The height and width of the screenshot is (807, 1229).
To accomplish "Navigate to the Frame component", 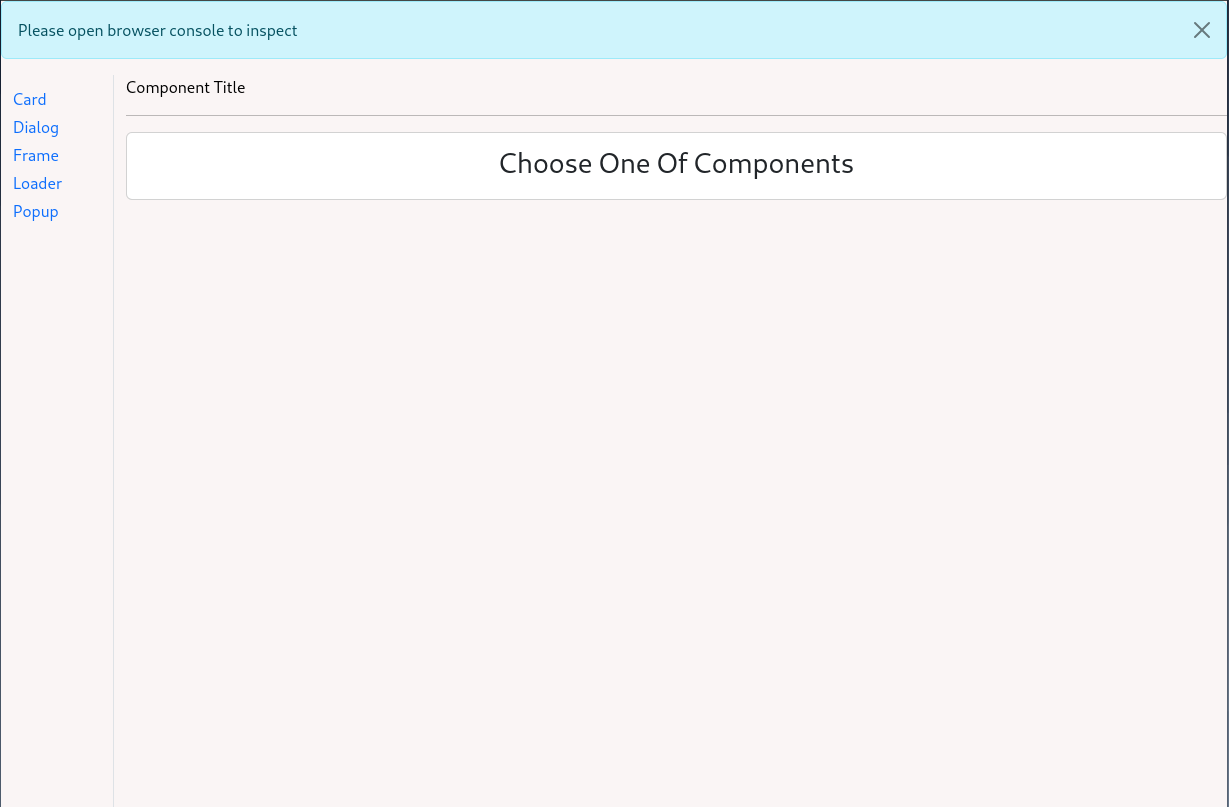I will coord(36,156).
